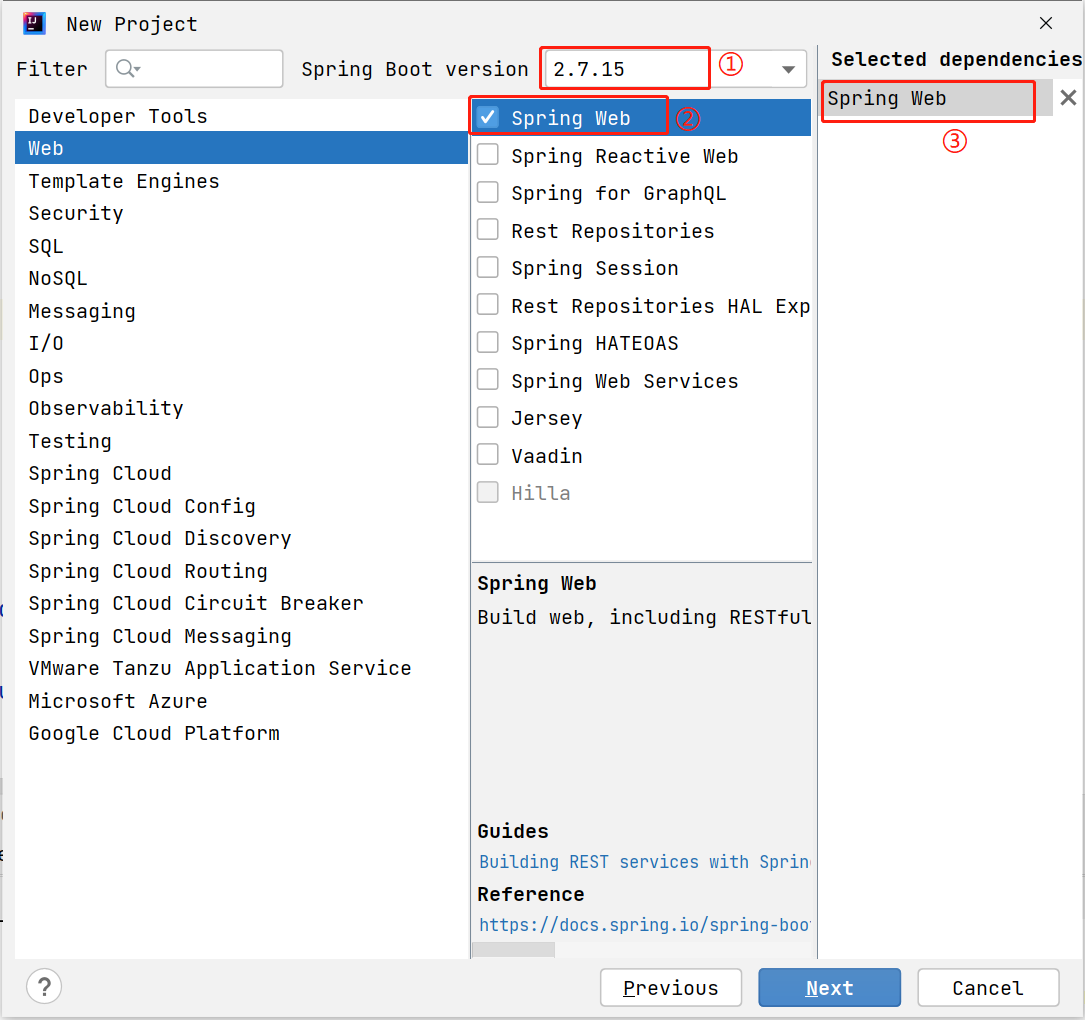Click the description pane horizontal scrollbar

[x=513, y=949]
